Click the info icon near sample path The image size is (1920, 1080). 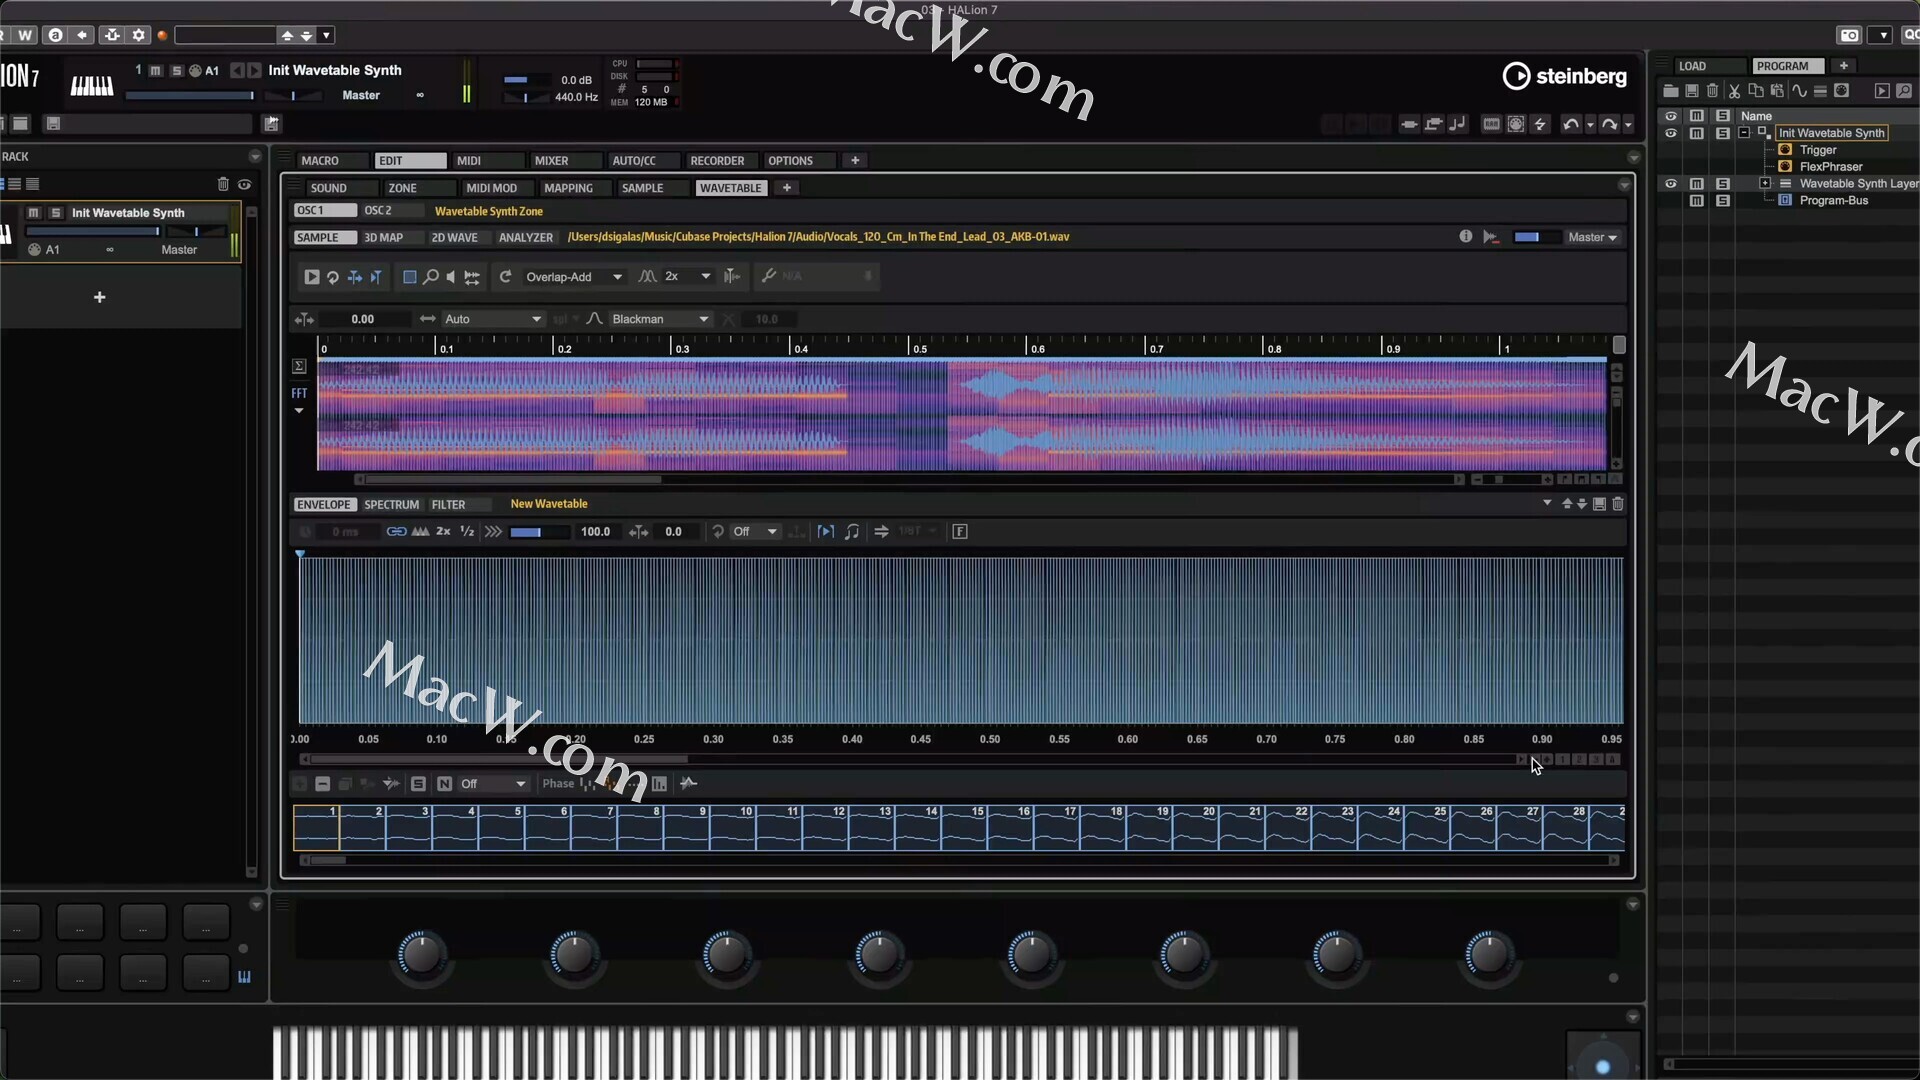pyautogui.click(x=1465, y=237)
